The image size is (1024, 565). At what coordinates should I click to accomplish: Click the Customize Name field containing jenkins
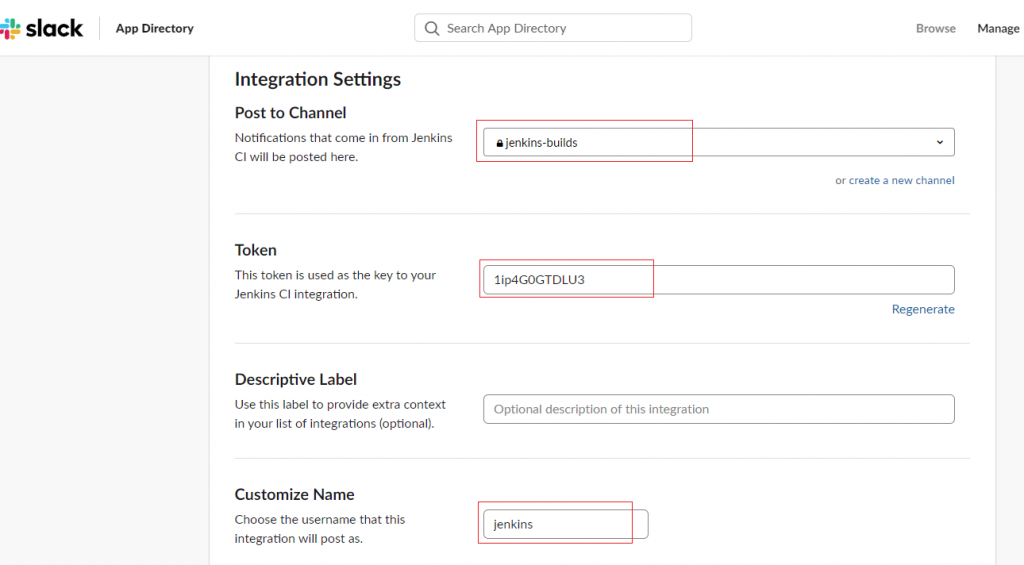565,524
